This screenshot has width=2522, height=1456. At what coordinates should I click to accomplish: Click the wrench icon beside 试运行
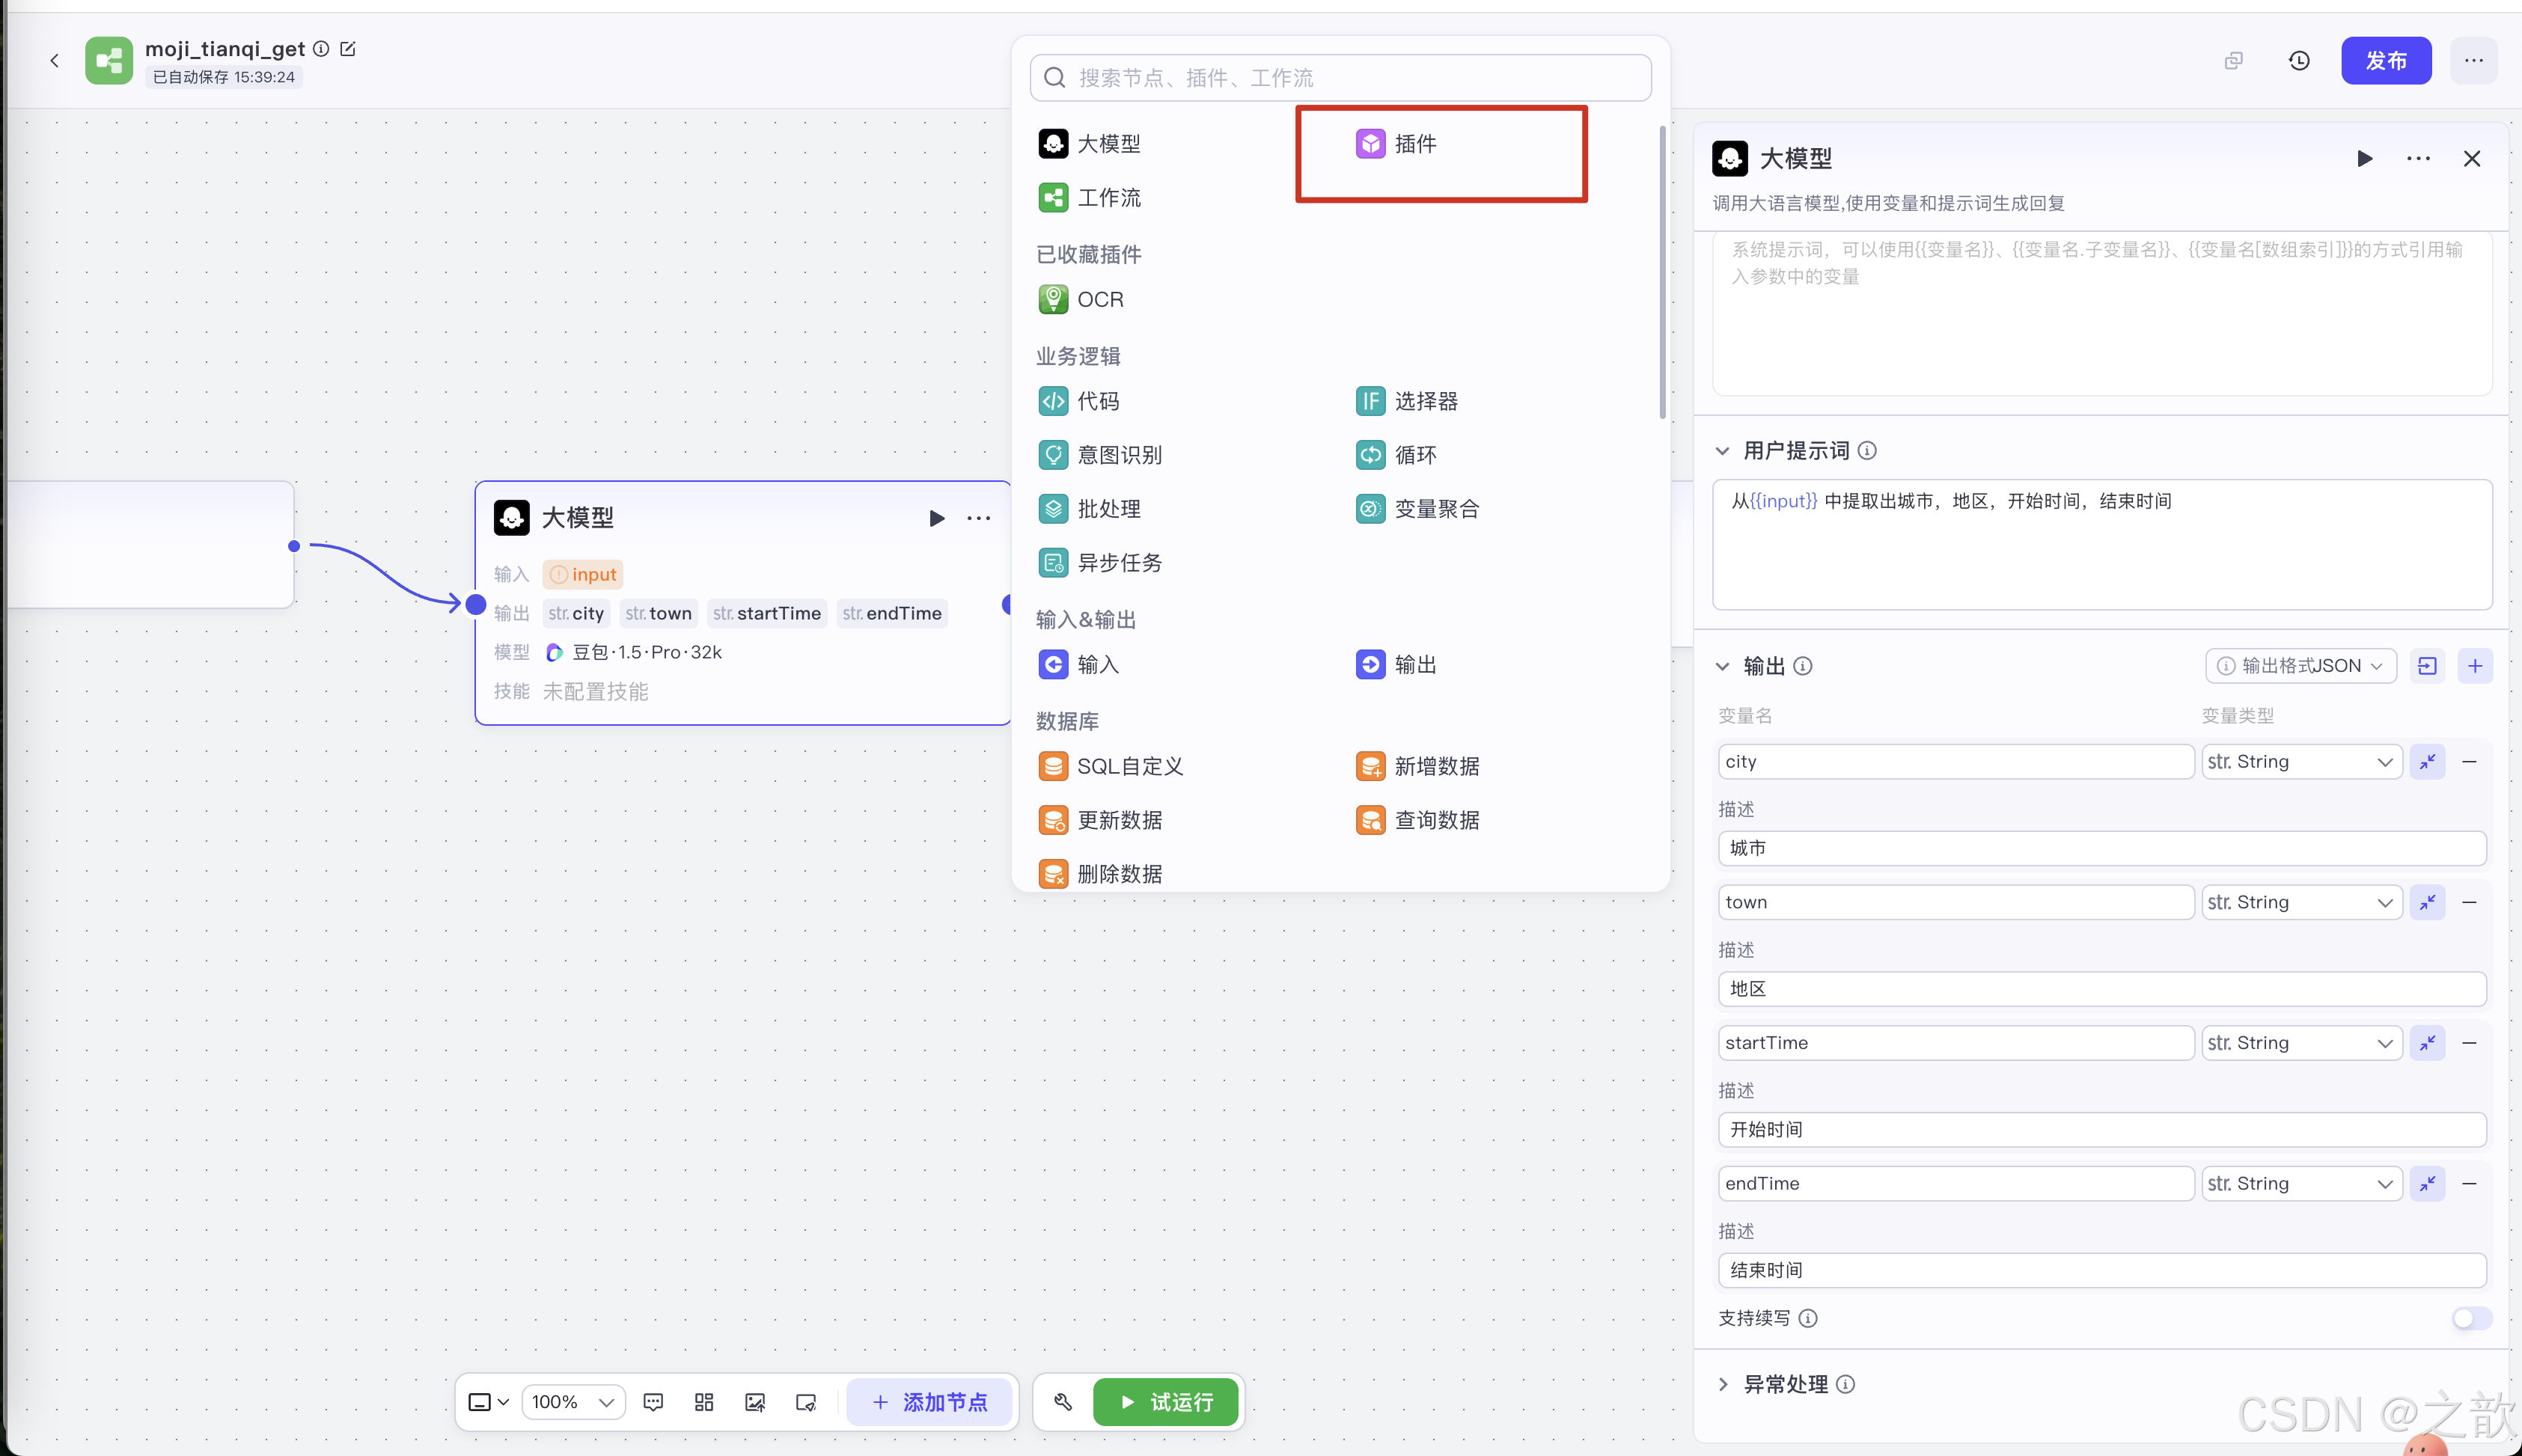click(1062, 1402)
